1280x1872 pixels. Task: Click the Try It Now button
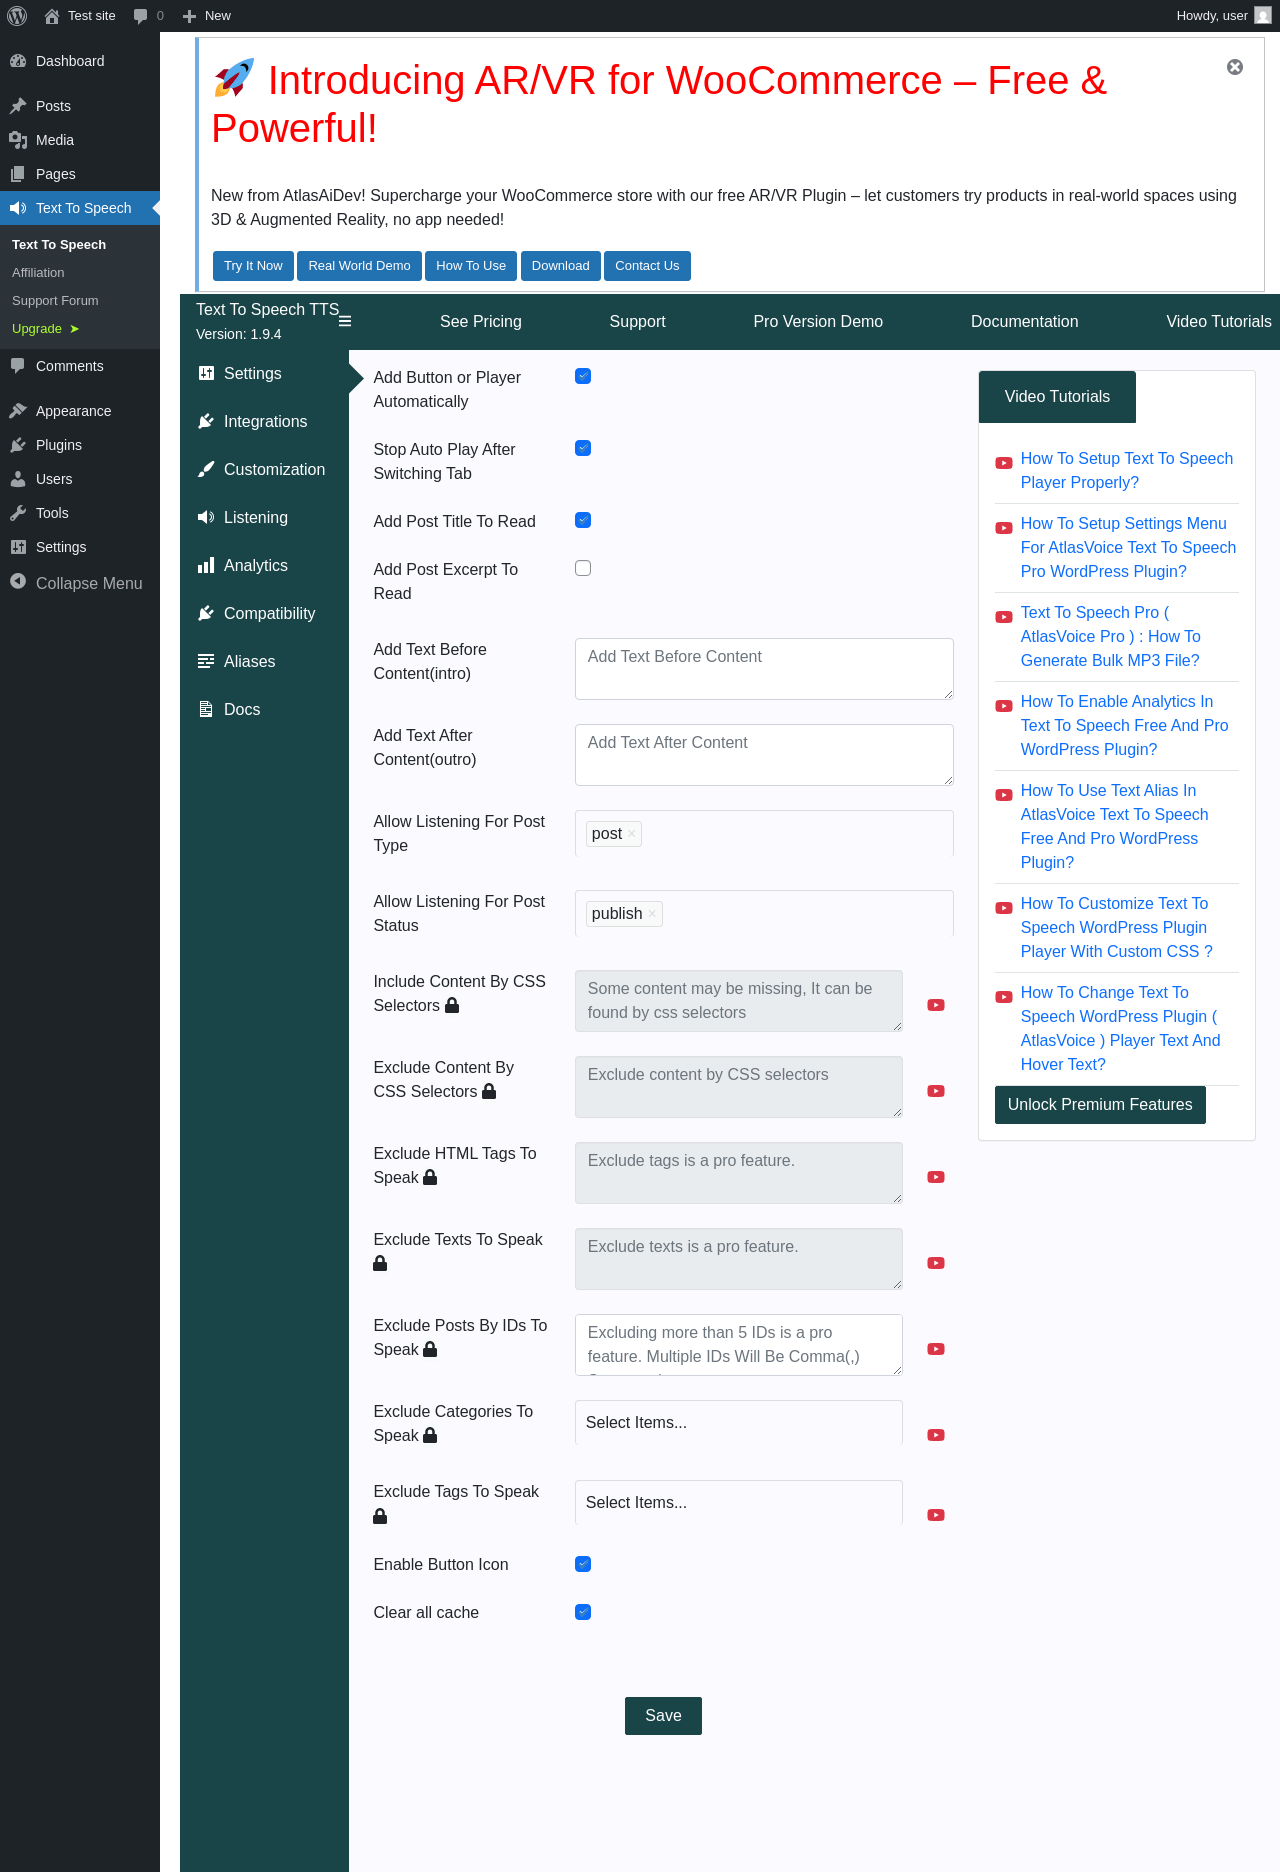coord(253,266)
